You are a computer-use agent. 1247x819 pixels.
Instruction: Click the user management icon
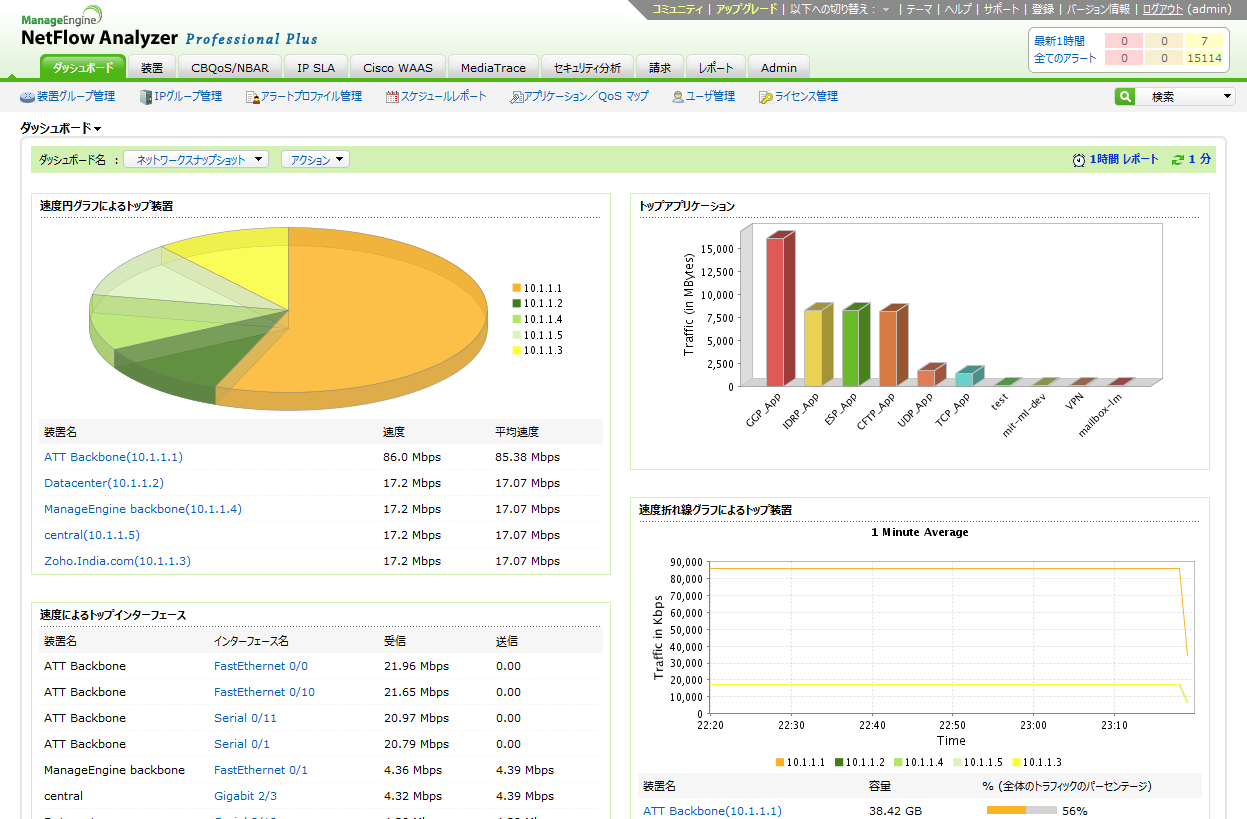pos(677,97)
